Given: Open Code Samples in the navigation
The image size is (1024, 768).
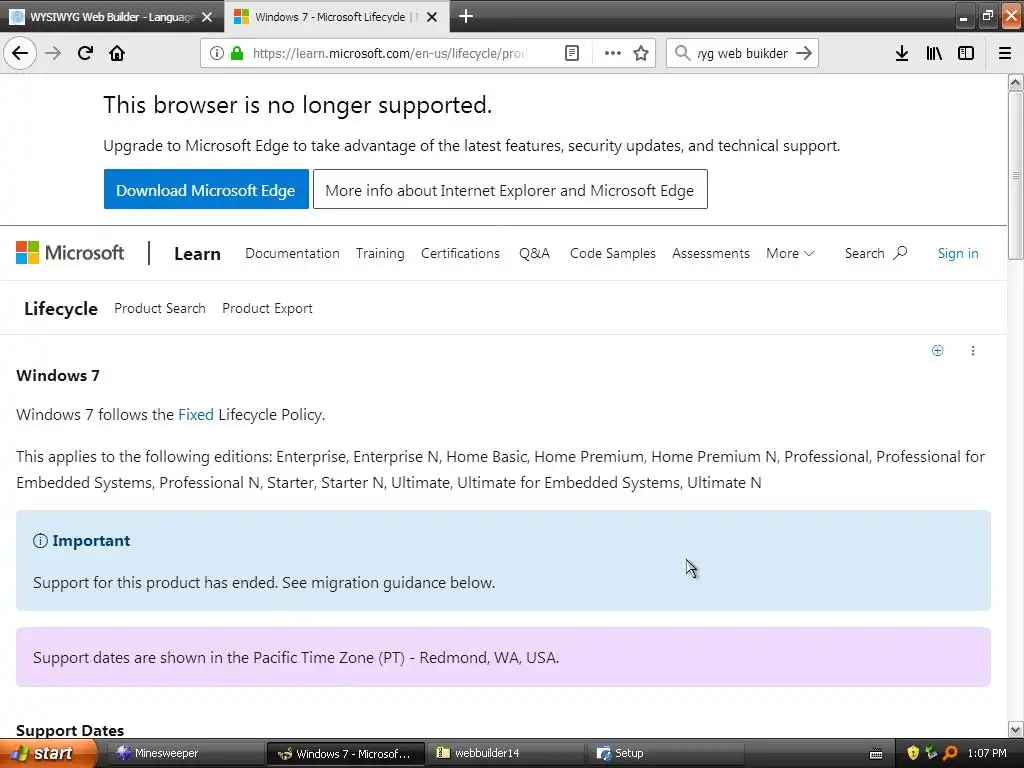Looking at the screenshot, I should [613, 253].
